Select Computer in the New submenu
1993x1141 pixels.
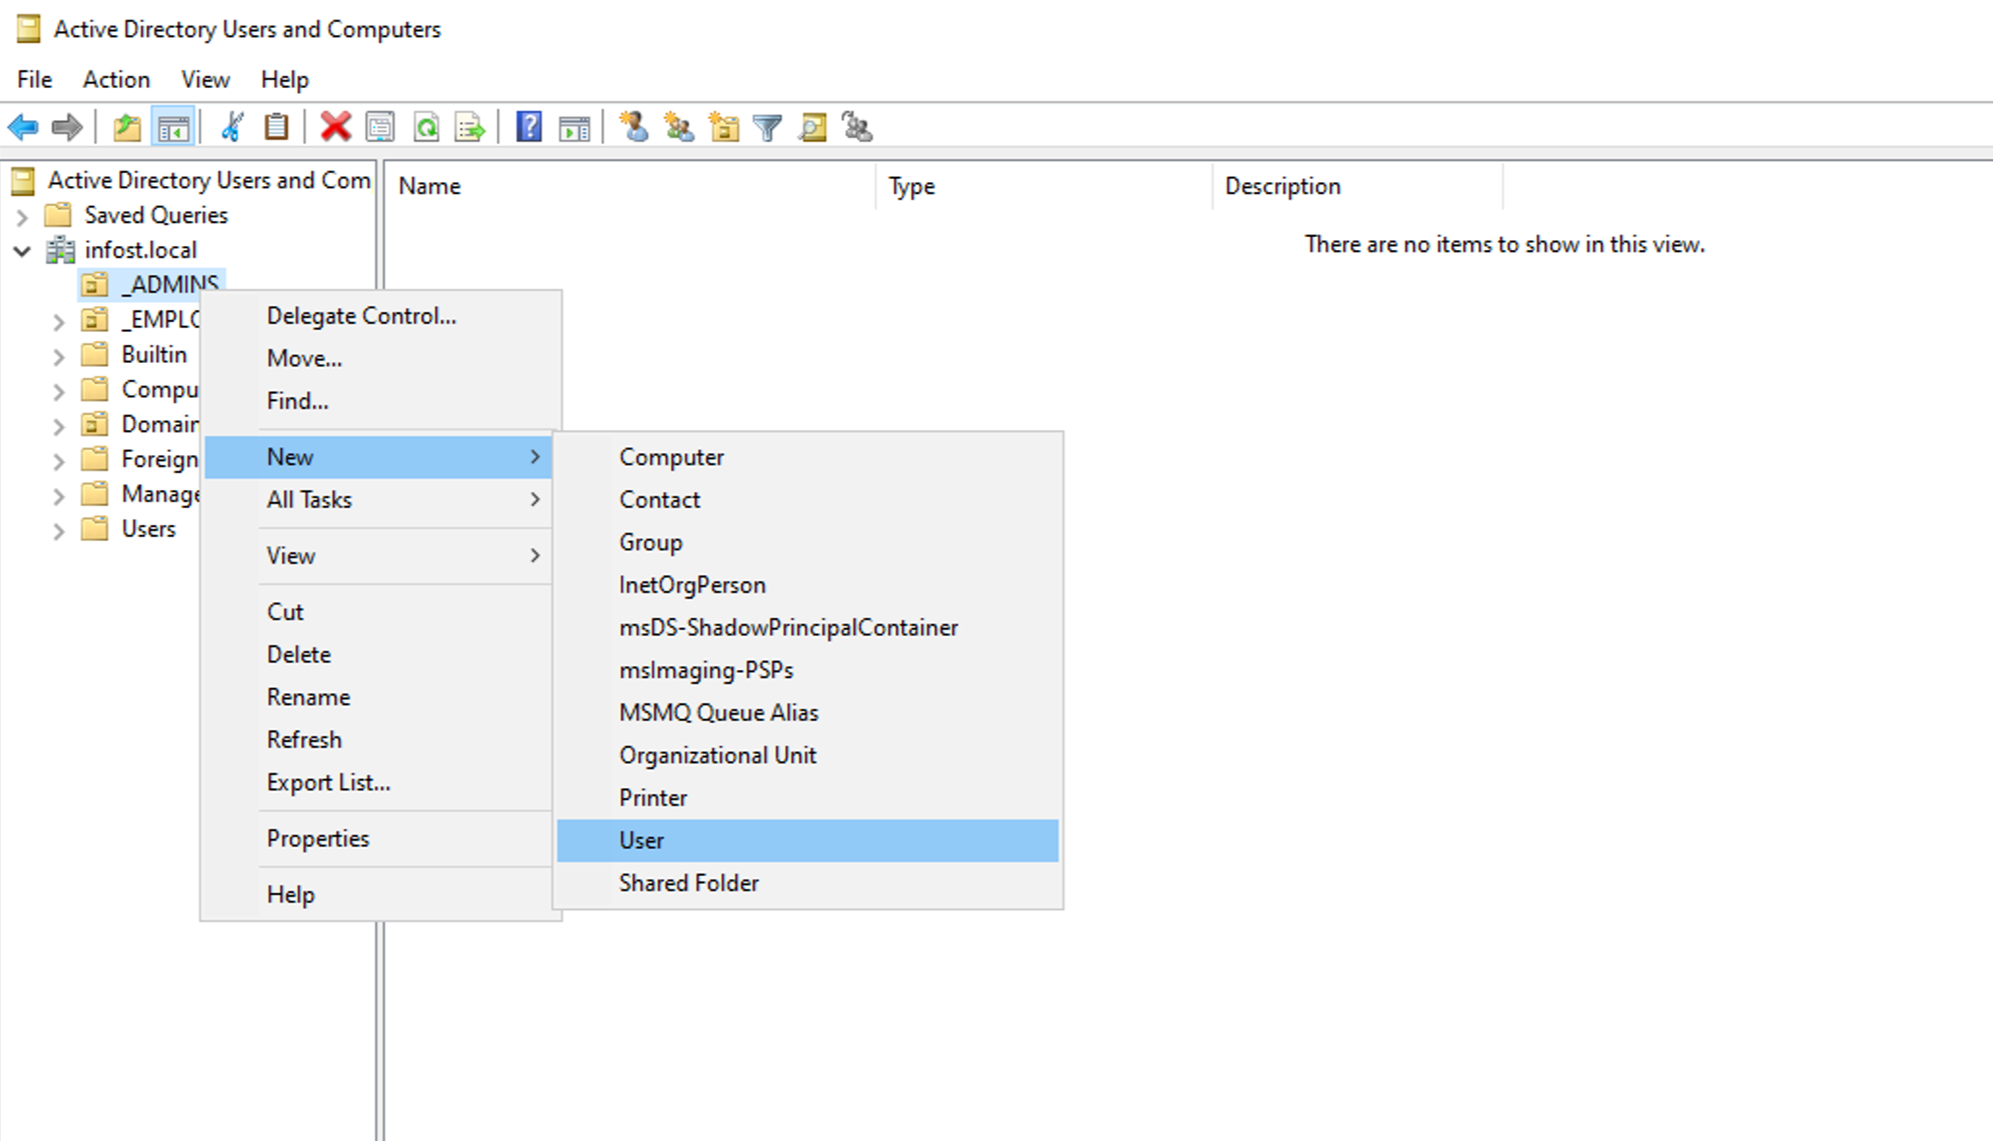click(x=808, y=457)
